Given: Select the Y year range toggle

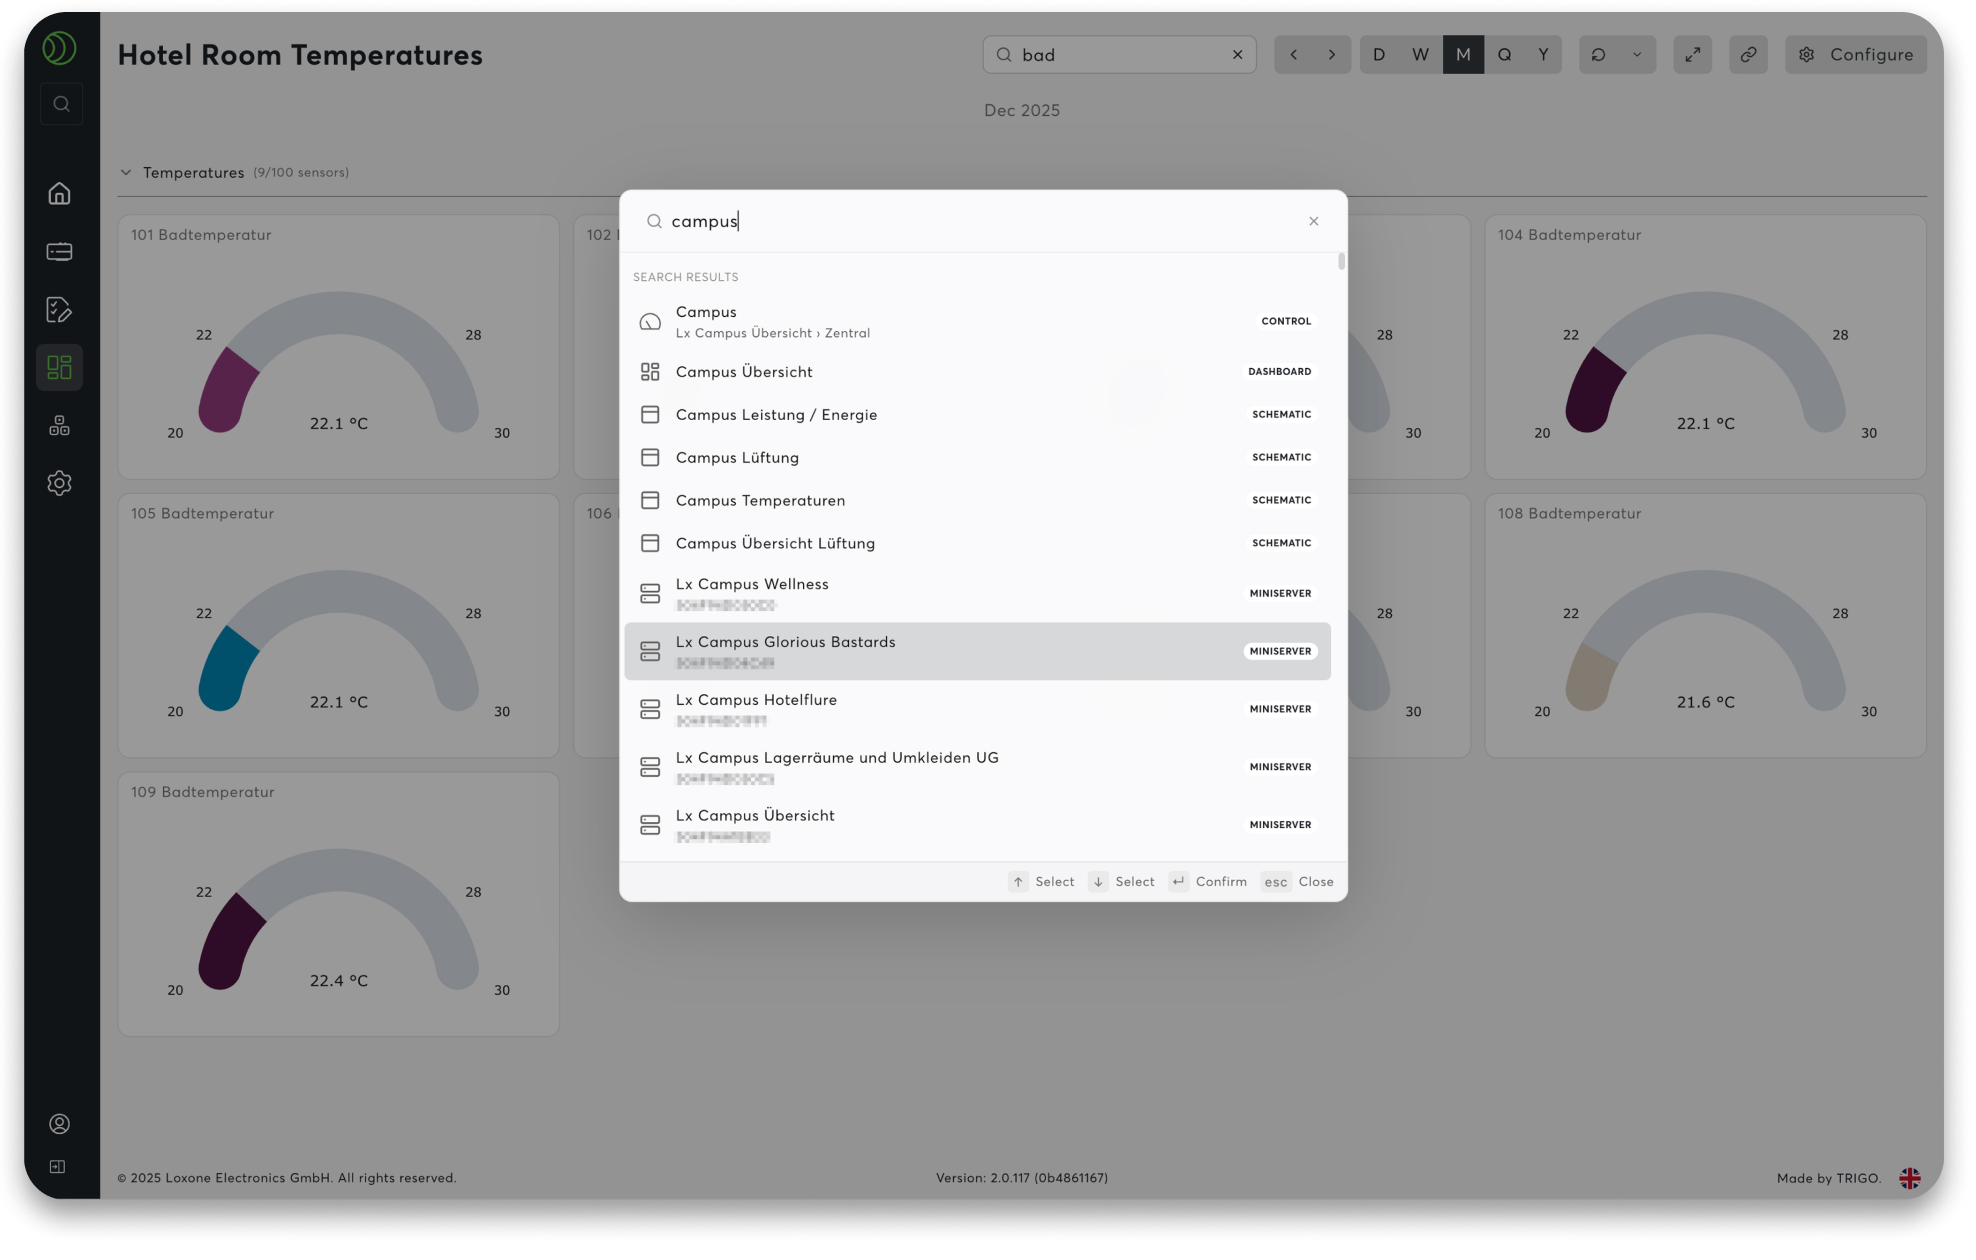Looking at the screenshot, I should [1543, 55].
